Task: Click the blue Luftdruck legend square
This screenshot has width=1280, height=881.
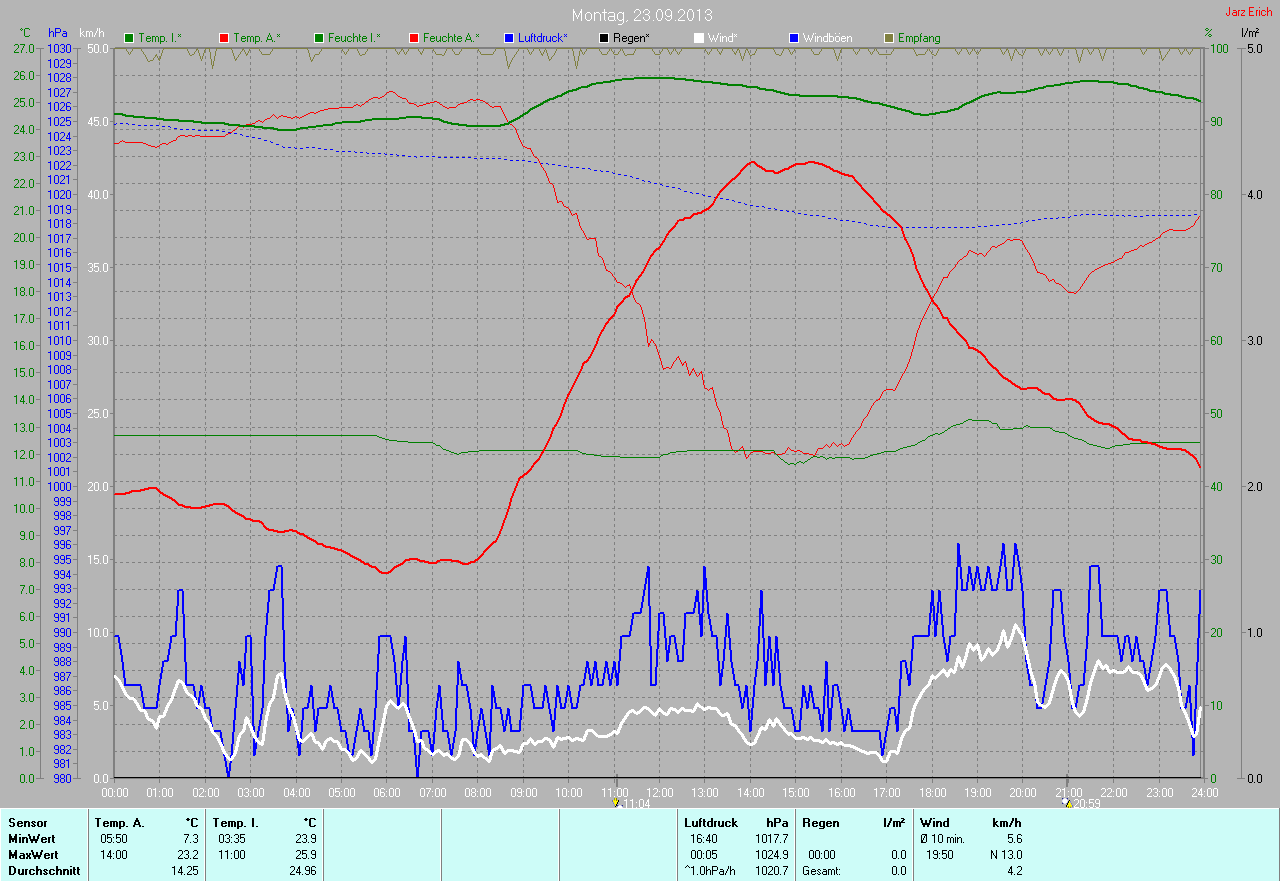Action: 509,38
